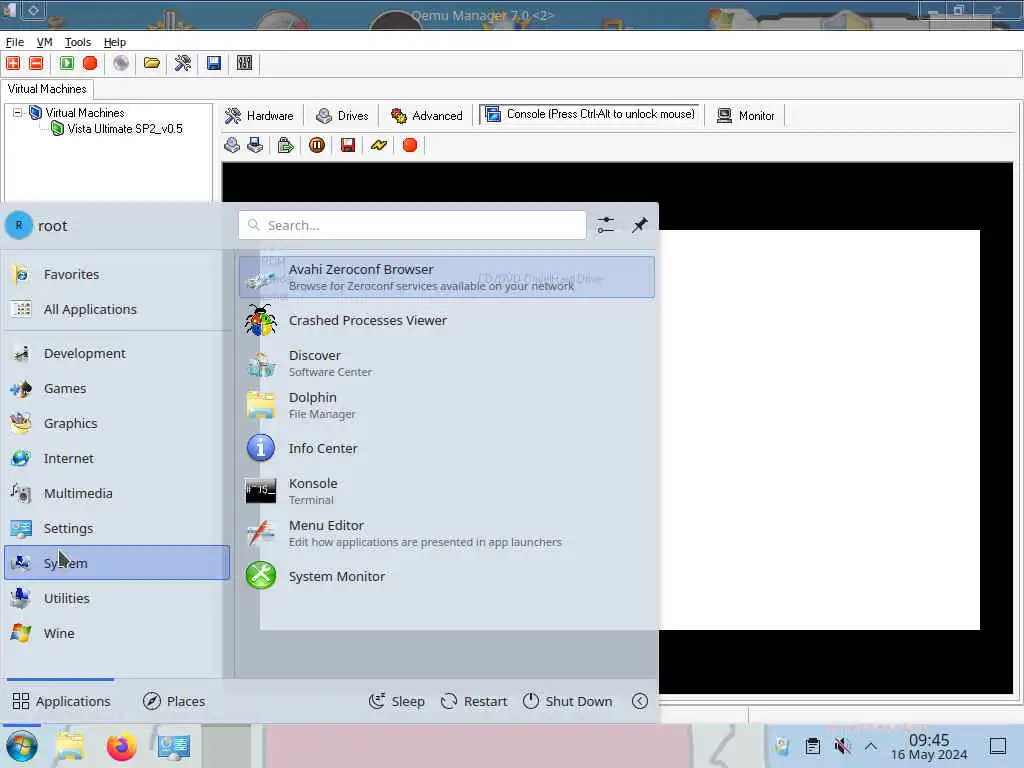The height and width of the screenshot is (768, 1024).
Task: Click the blue save disk toolbar icon
Action: click(x=214, y=63)
